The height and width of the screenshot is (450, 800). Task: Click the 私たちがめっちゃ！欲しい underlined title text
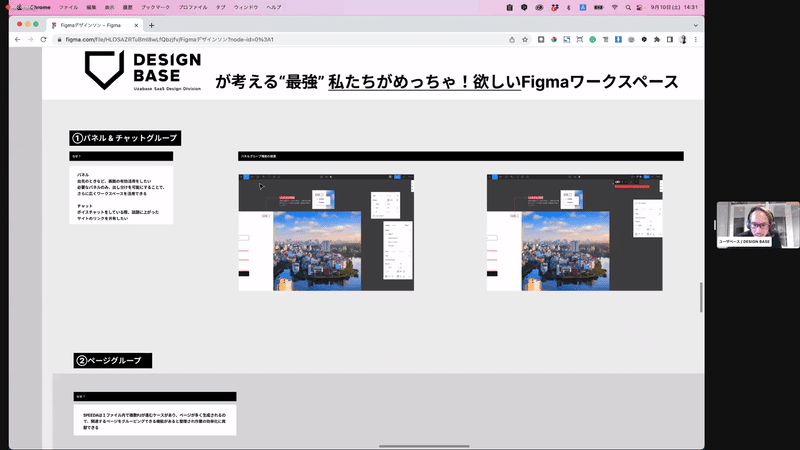(424, 82)
